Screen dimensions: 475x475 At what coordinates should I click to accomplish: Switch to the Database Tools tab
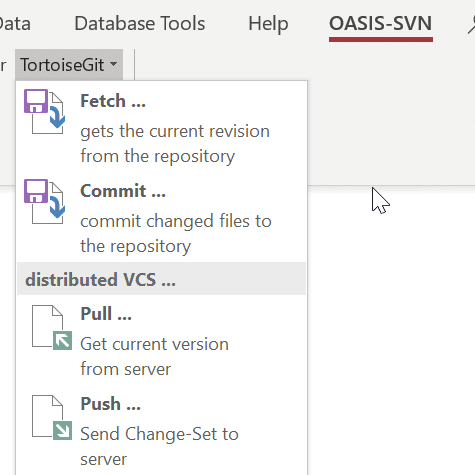(x=140, y=24)
